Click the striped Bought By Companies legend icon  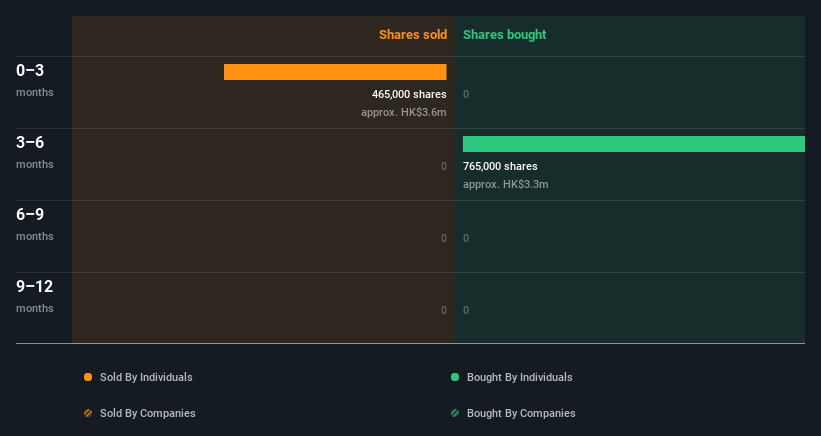coord(455,413)
